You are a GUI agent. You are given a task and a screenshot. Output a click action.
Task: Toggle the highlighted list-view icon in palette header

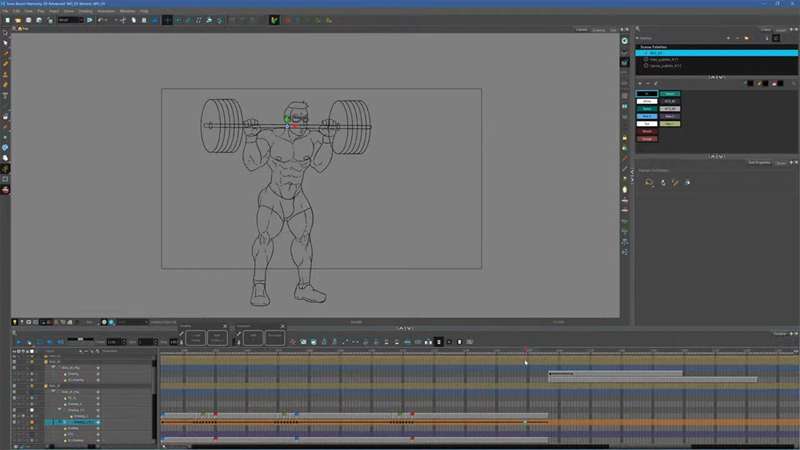point(777,38)
